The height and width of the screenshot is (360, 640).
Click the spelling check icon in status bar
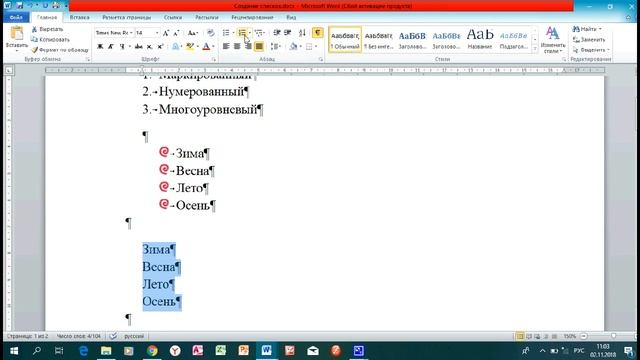click(113, 336)
